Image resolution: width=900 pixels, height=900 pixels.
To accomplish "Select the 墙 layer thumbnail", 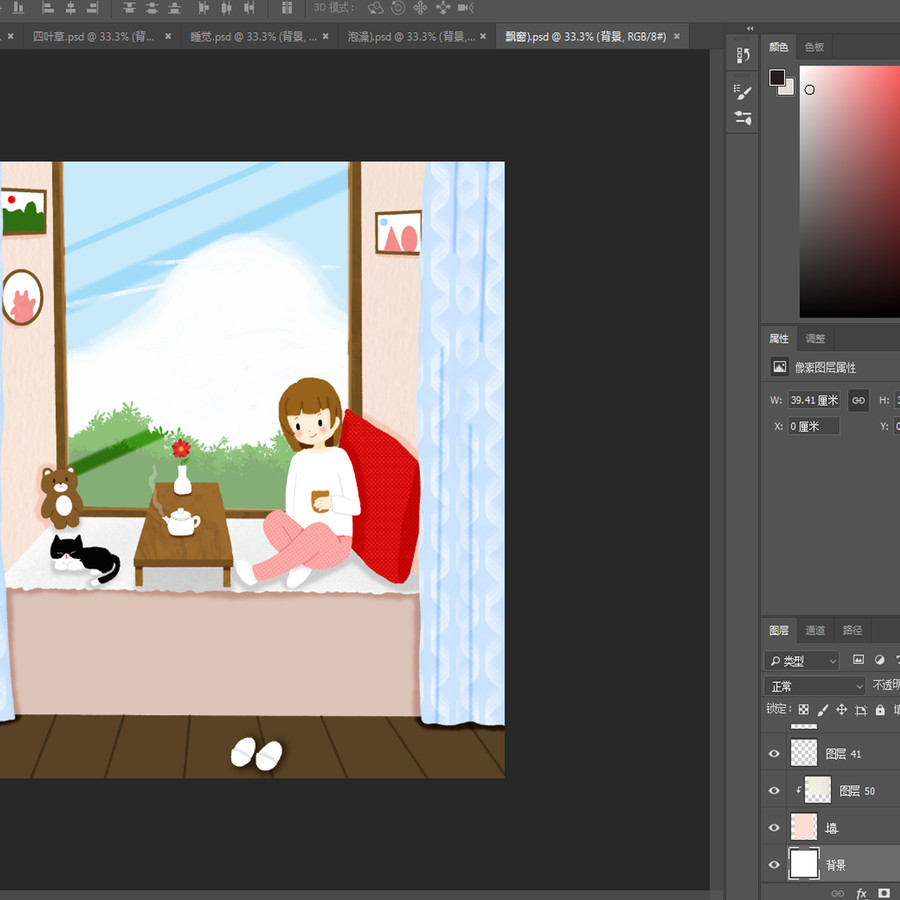I will coord(804,827).
